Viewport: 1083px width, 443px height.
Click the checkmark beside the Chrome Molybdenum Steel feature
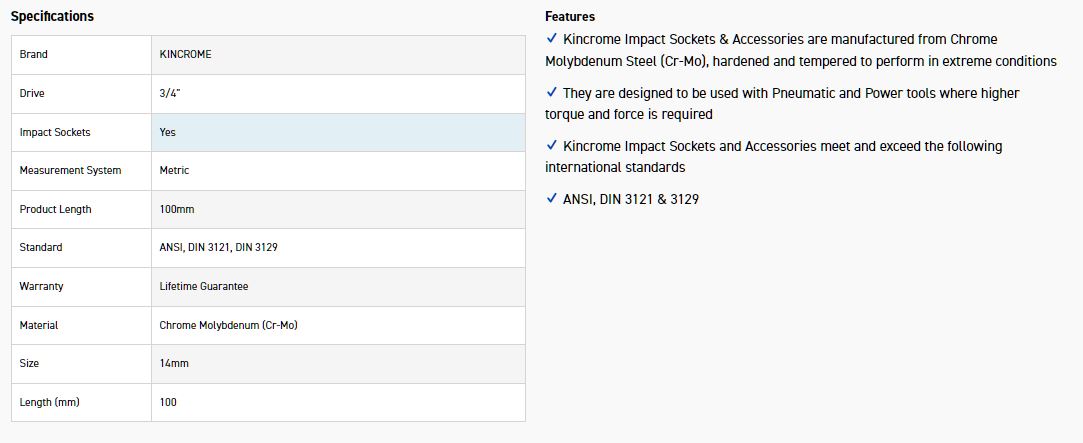click(552, 38)
